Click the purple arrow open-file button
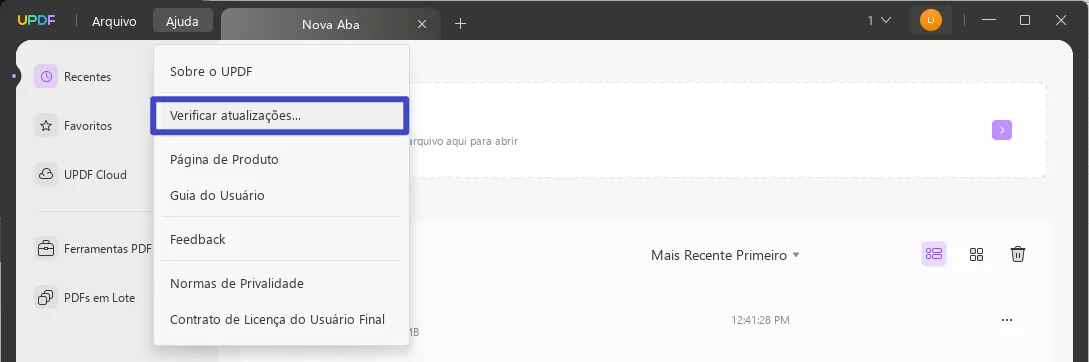The height and width of the screenshot is (362, 1089). click(x=1001, y=130)
